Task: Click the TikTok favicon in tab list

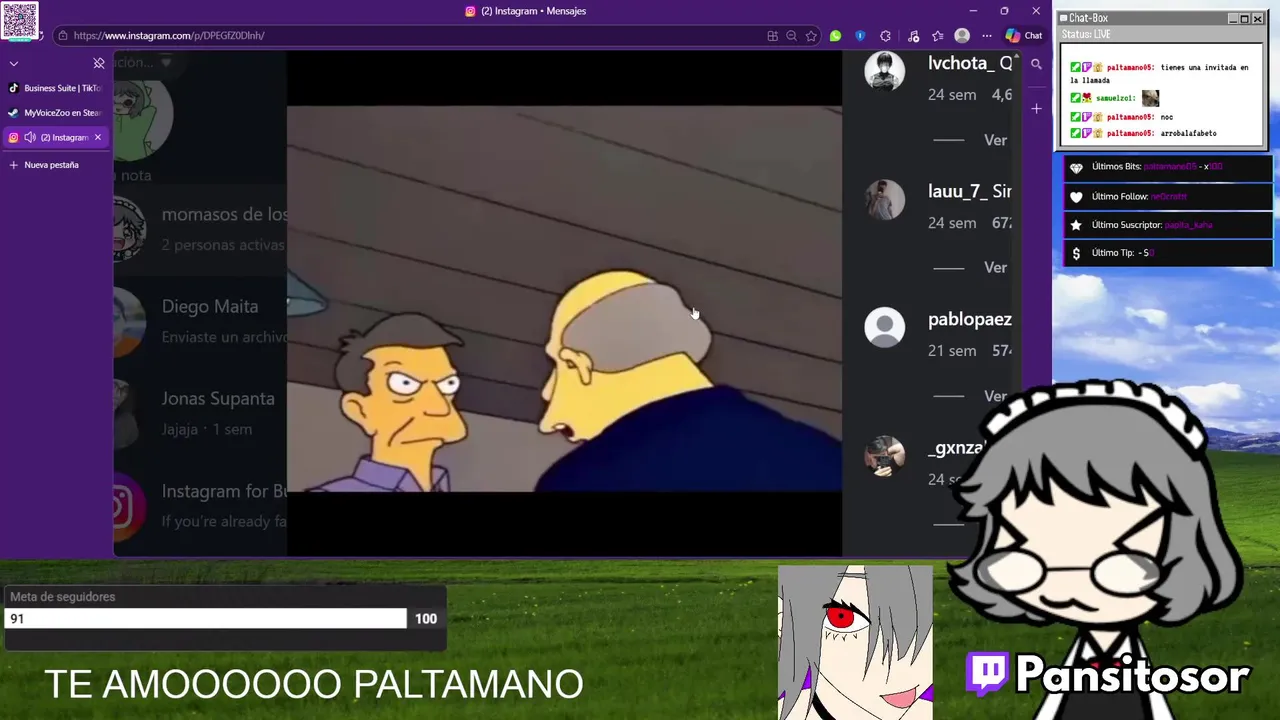Action: coord(14,88)
